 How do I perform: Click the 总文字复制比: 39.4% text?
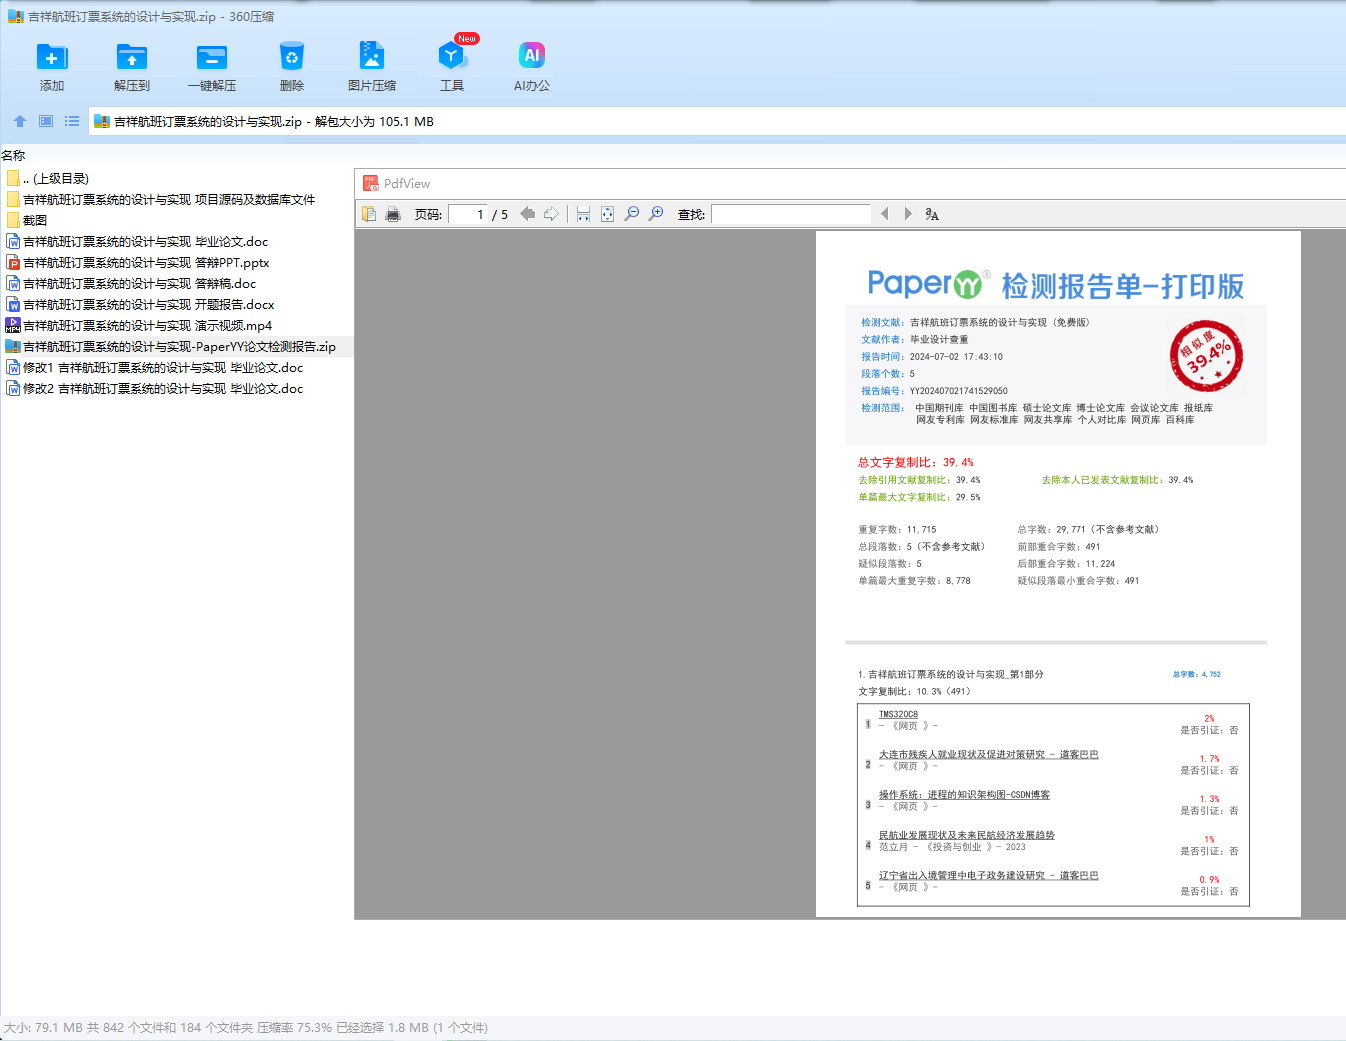click(916, 462)
